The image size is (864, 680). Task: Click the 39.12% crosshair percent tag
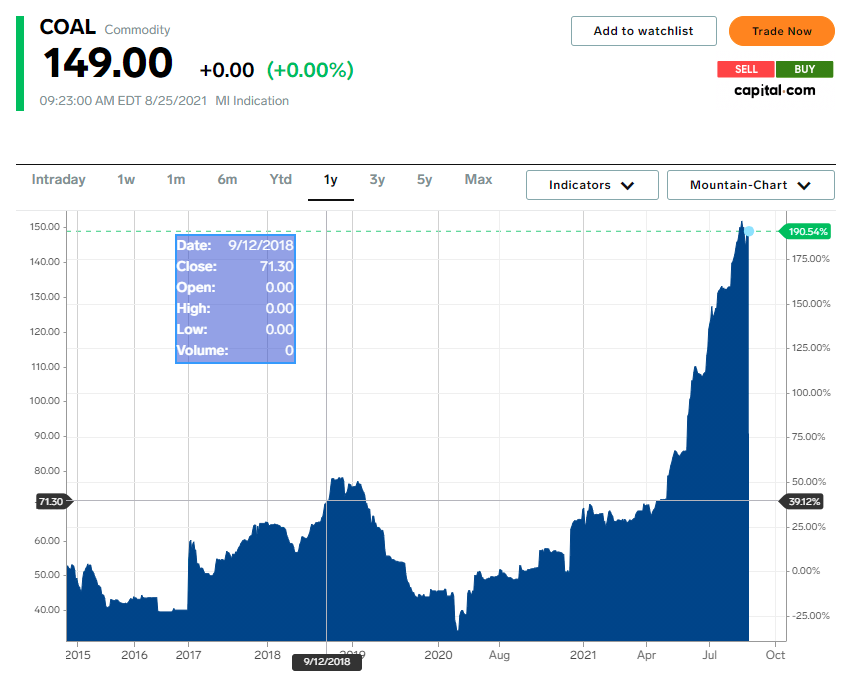[x=802, y=501]
